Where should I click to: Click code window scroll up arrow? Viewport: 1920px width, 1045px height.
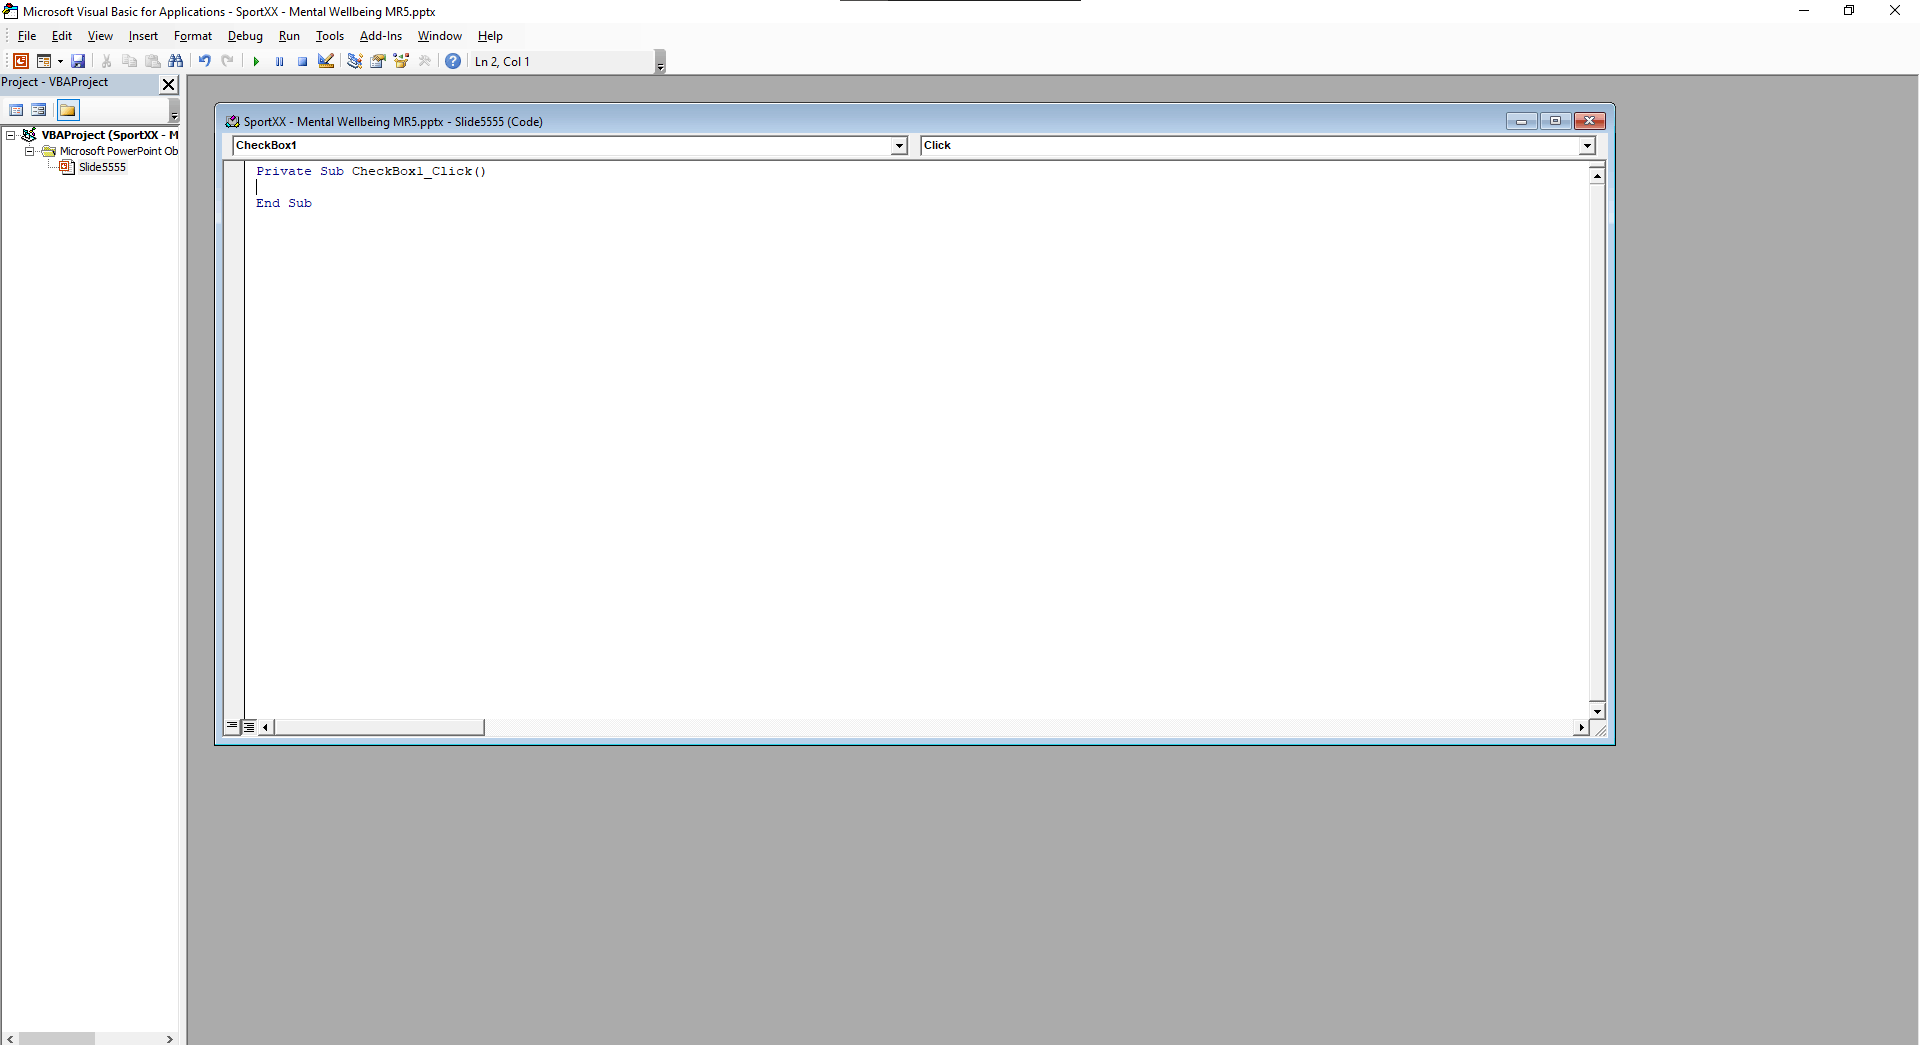pos(1597,176)
